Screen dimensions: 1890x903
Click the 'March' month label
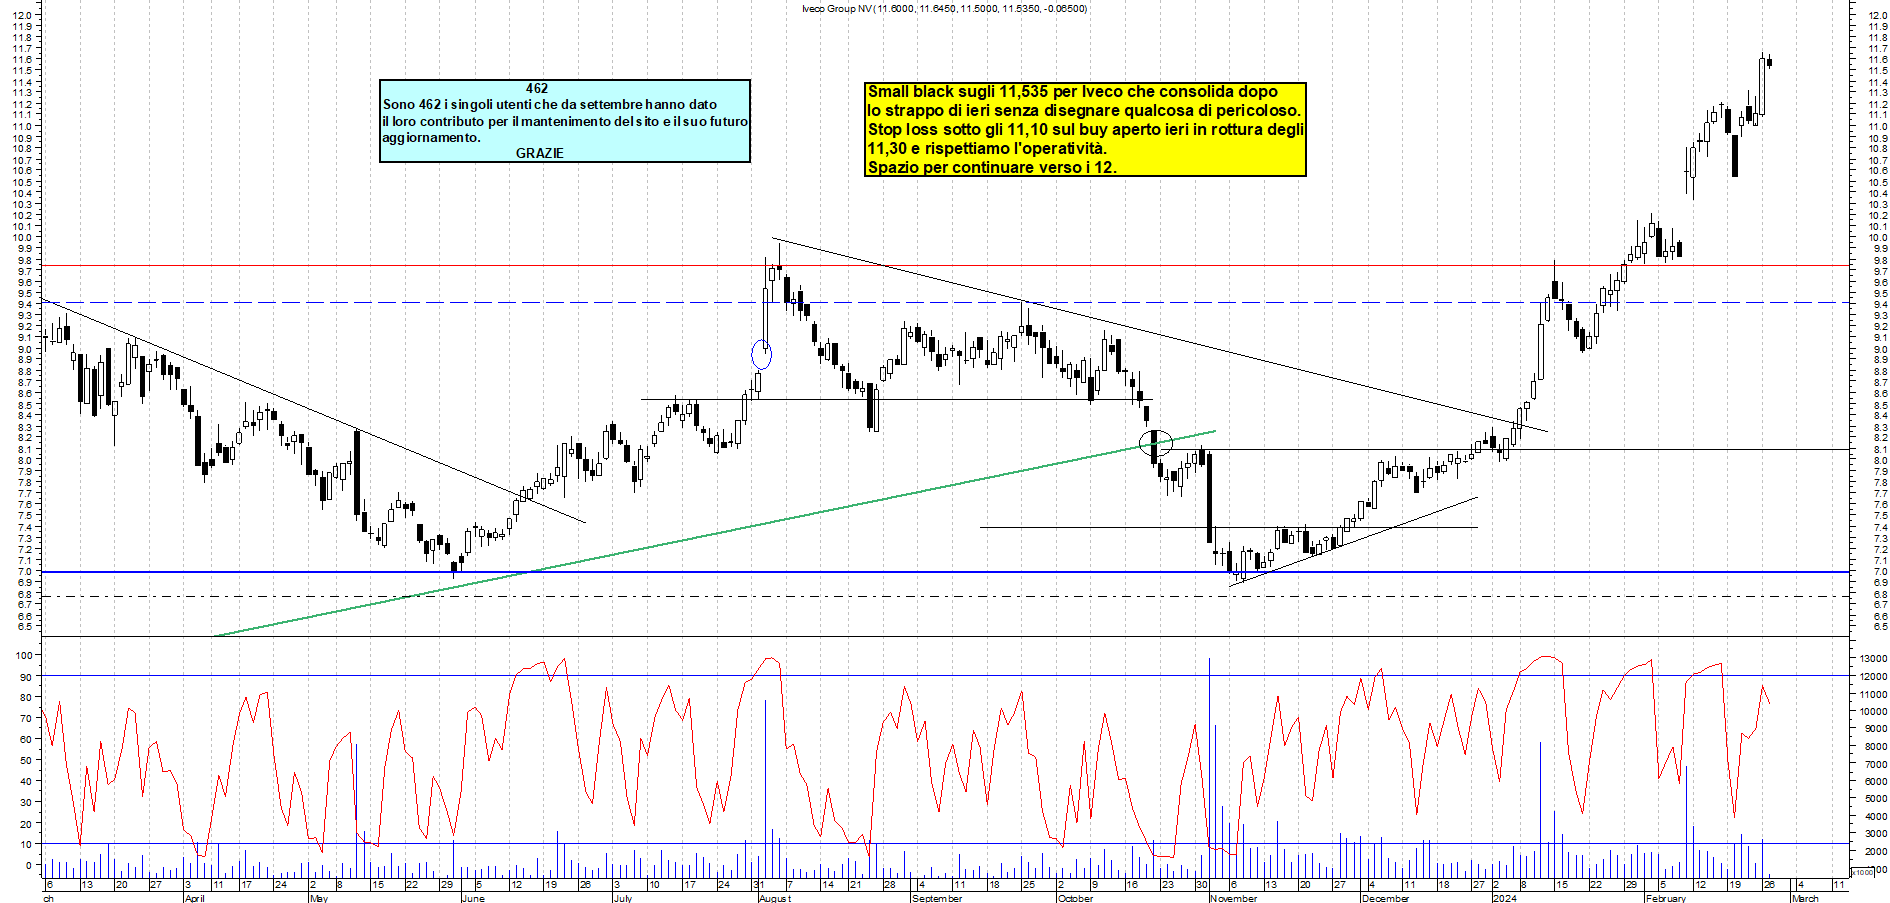(1805, 898)
